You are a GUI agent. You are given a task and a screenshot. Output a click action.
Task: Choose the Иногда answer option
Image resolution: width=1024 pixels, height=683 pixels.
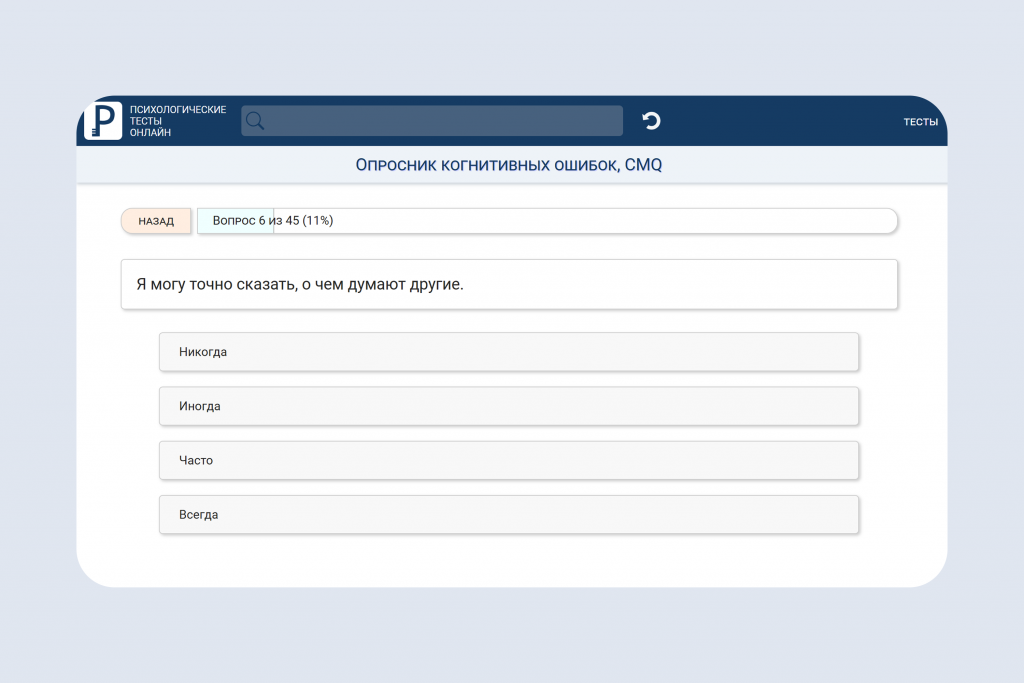509,406
